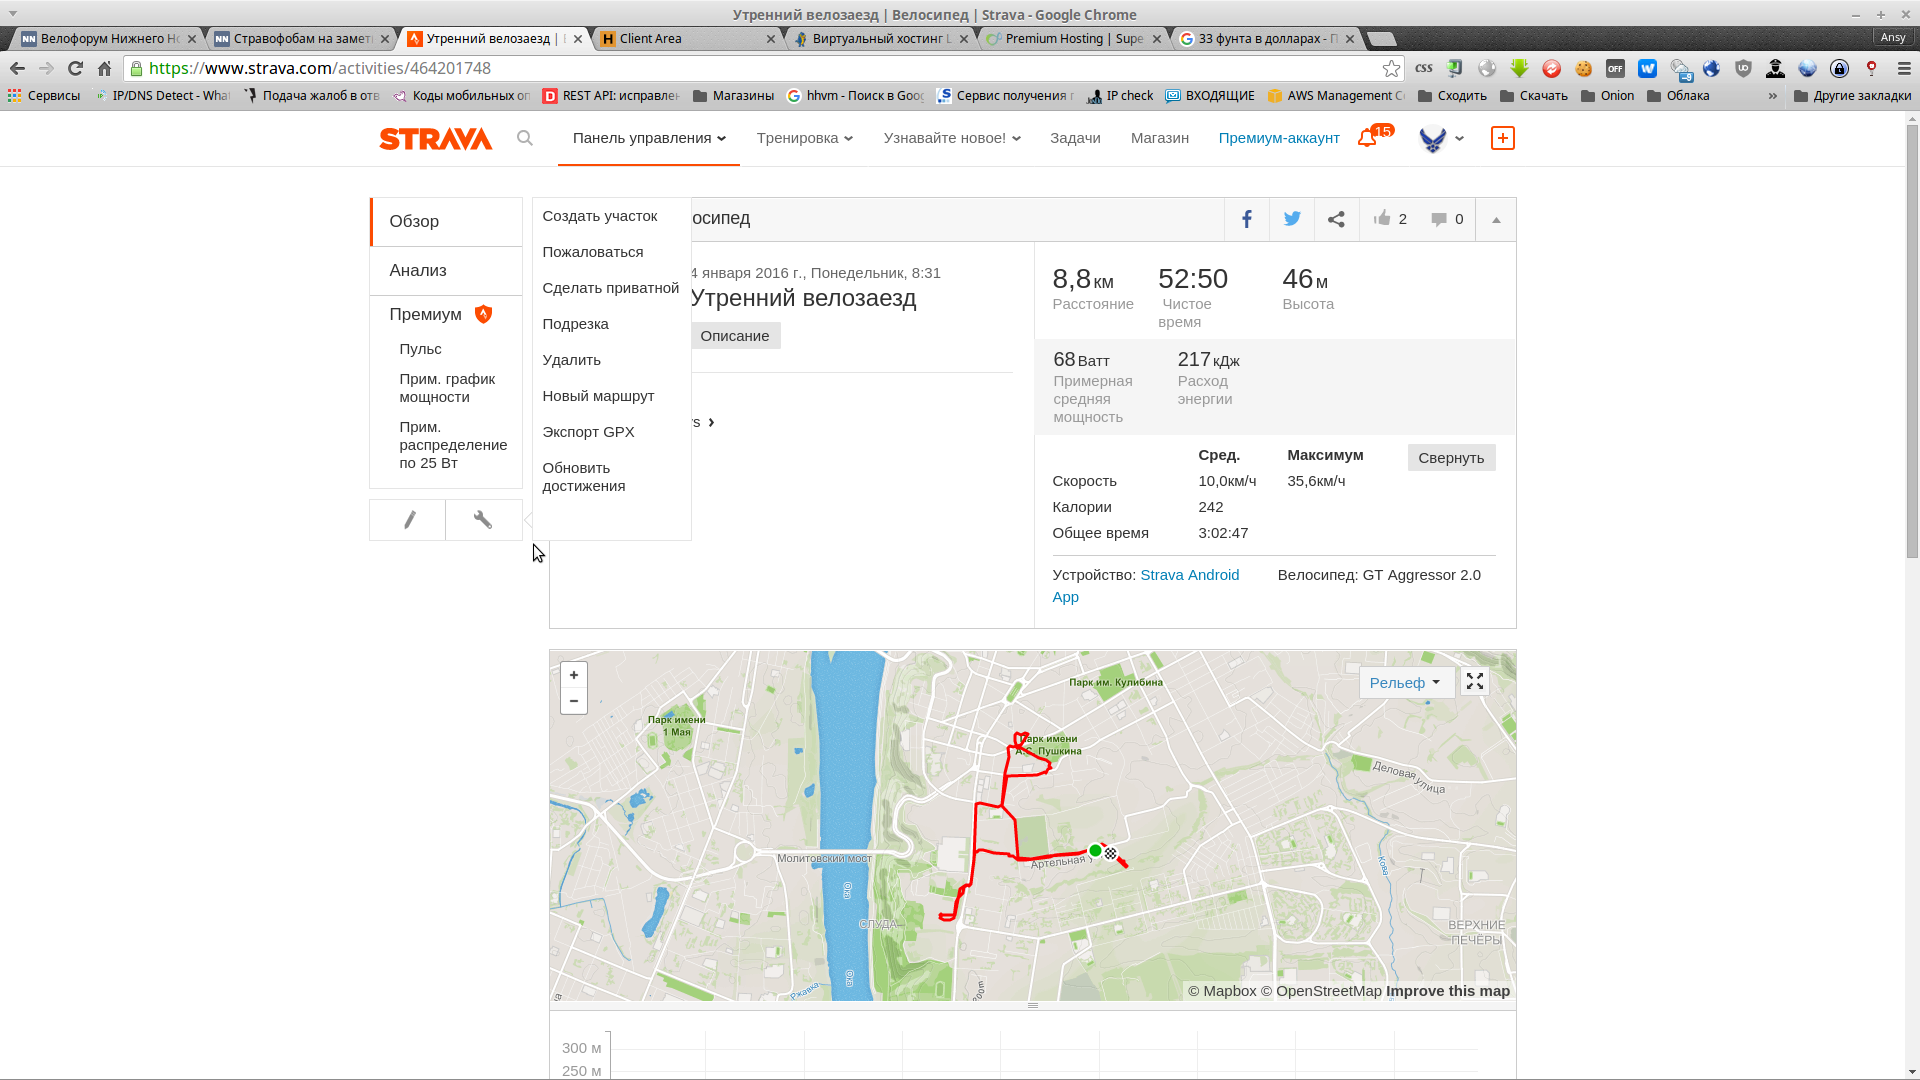Choose Новый маршрут from menu
Screen dimensions: 1920x1080
(598, 396)
